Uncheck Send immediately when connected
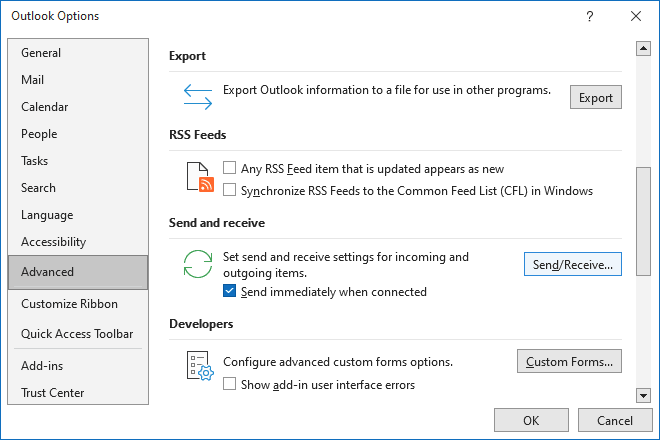This screenshot has height=440, width=660. [x=230, y=292]
